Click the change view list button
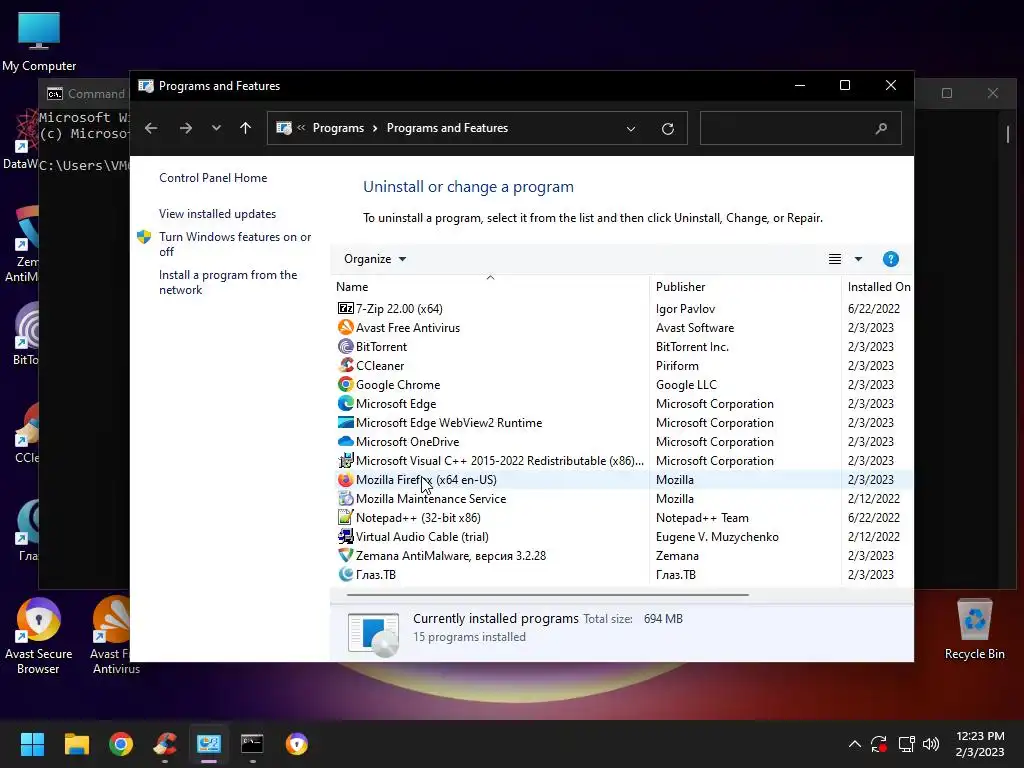Screen dimensions: 1024x768 (x=835, y=259)
